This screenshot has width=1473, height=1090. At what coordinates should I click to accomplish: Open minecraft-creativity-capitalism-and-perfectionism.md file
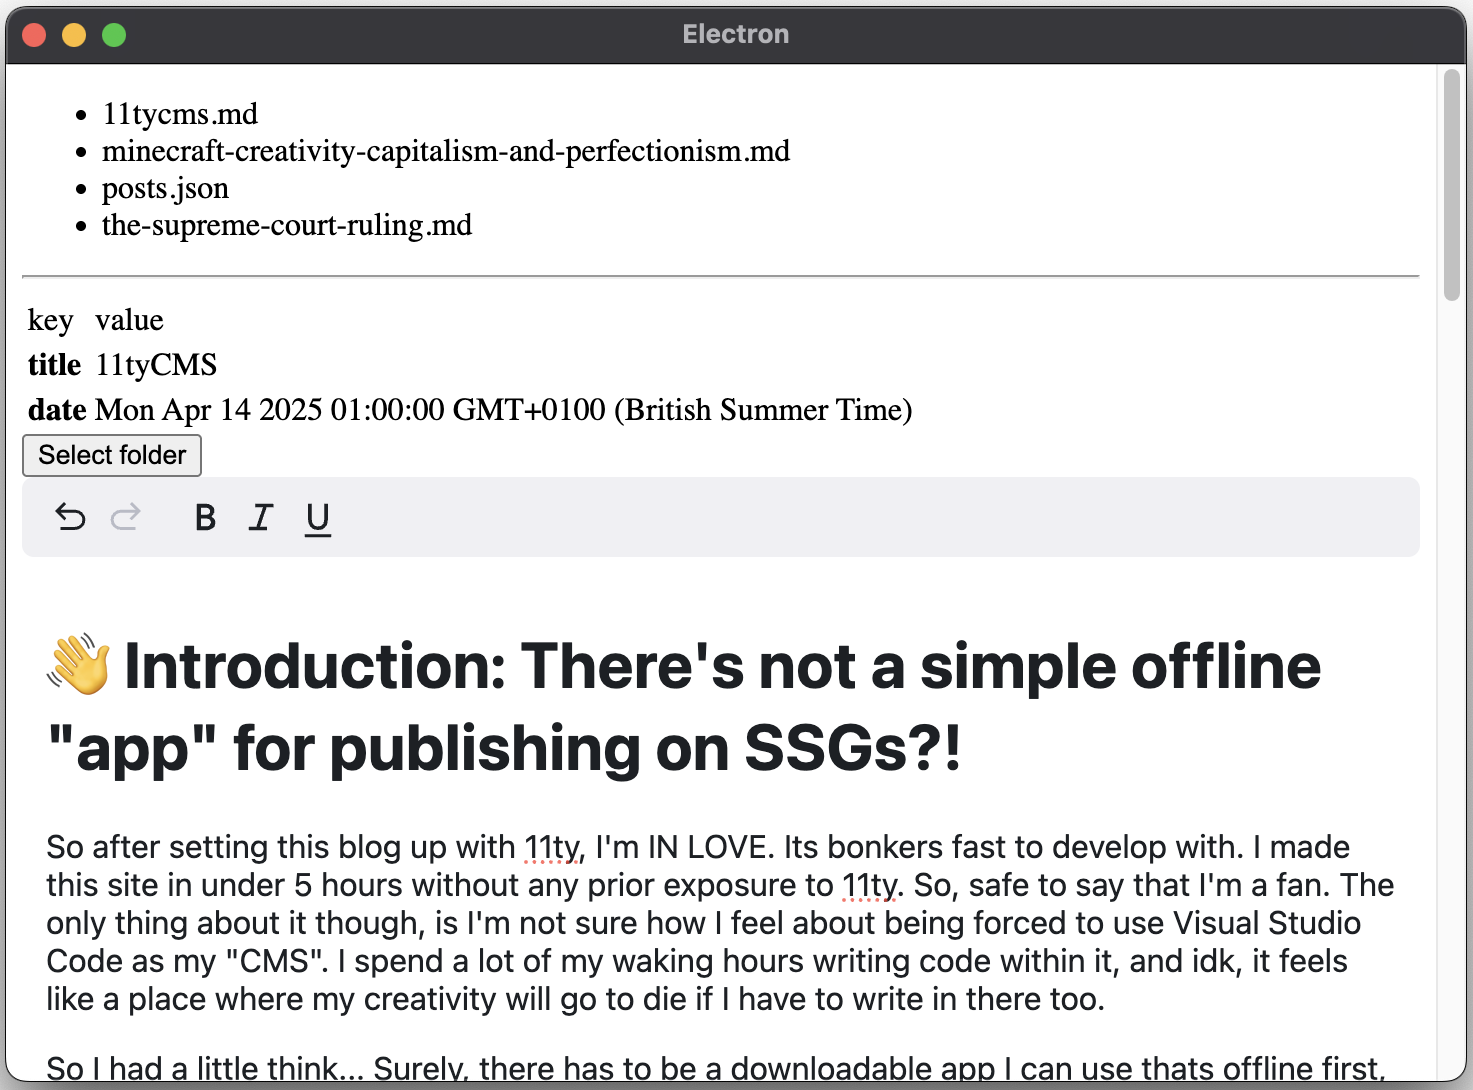click(x=446, y=151)
